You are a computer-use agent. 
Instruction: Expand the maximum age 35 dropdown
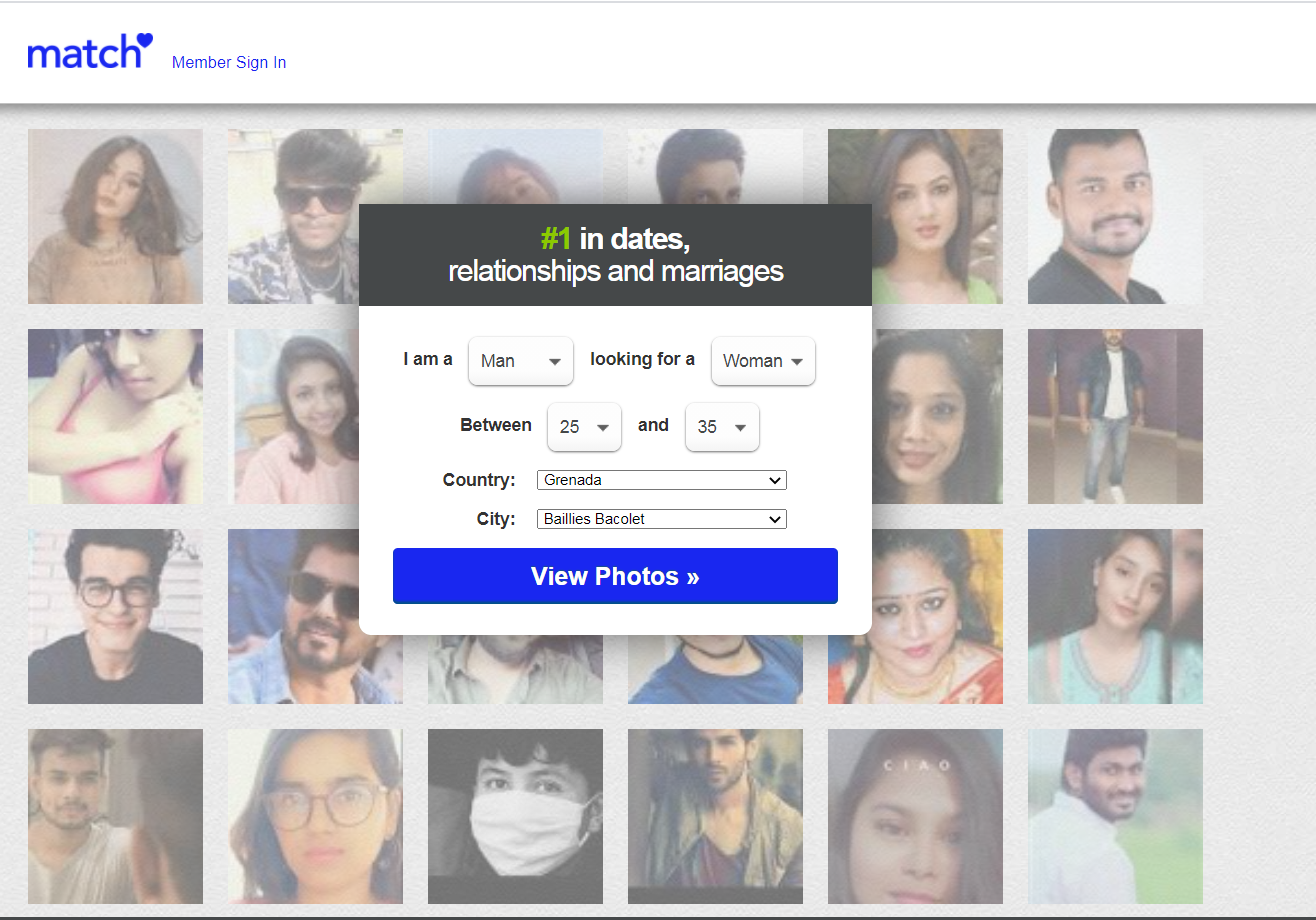[722, 427]
